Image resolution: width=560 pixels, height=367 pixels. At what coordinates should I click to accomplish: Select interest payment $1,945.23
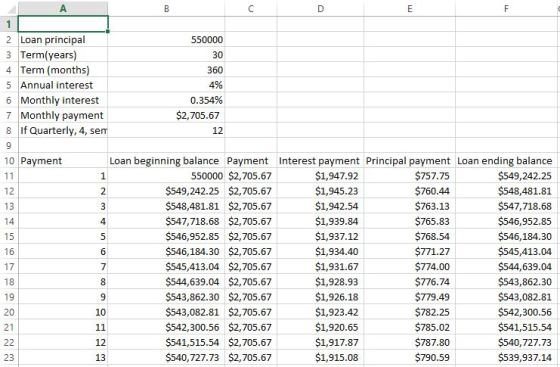pyautogui.click(x=320, y=191)
